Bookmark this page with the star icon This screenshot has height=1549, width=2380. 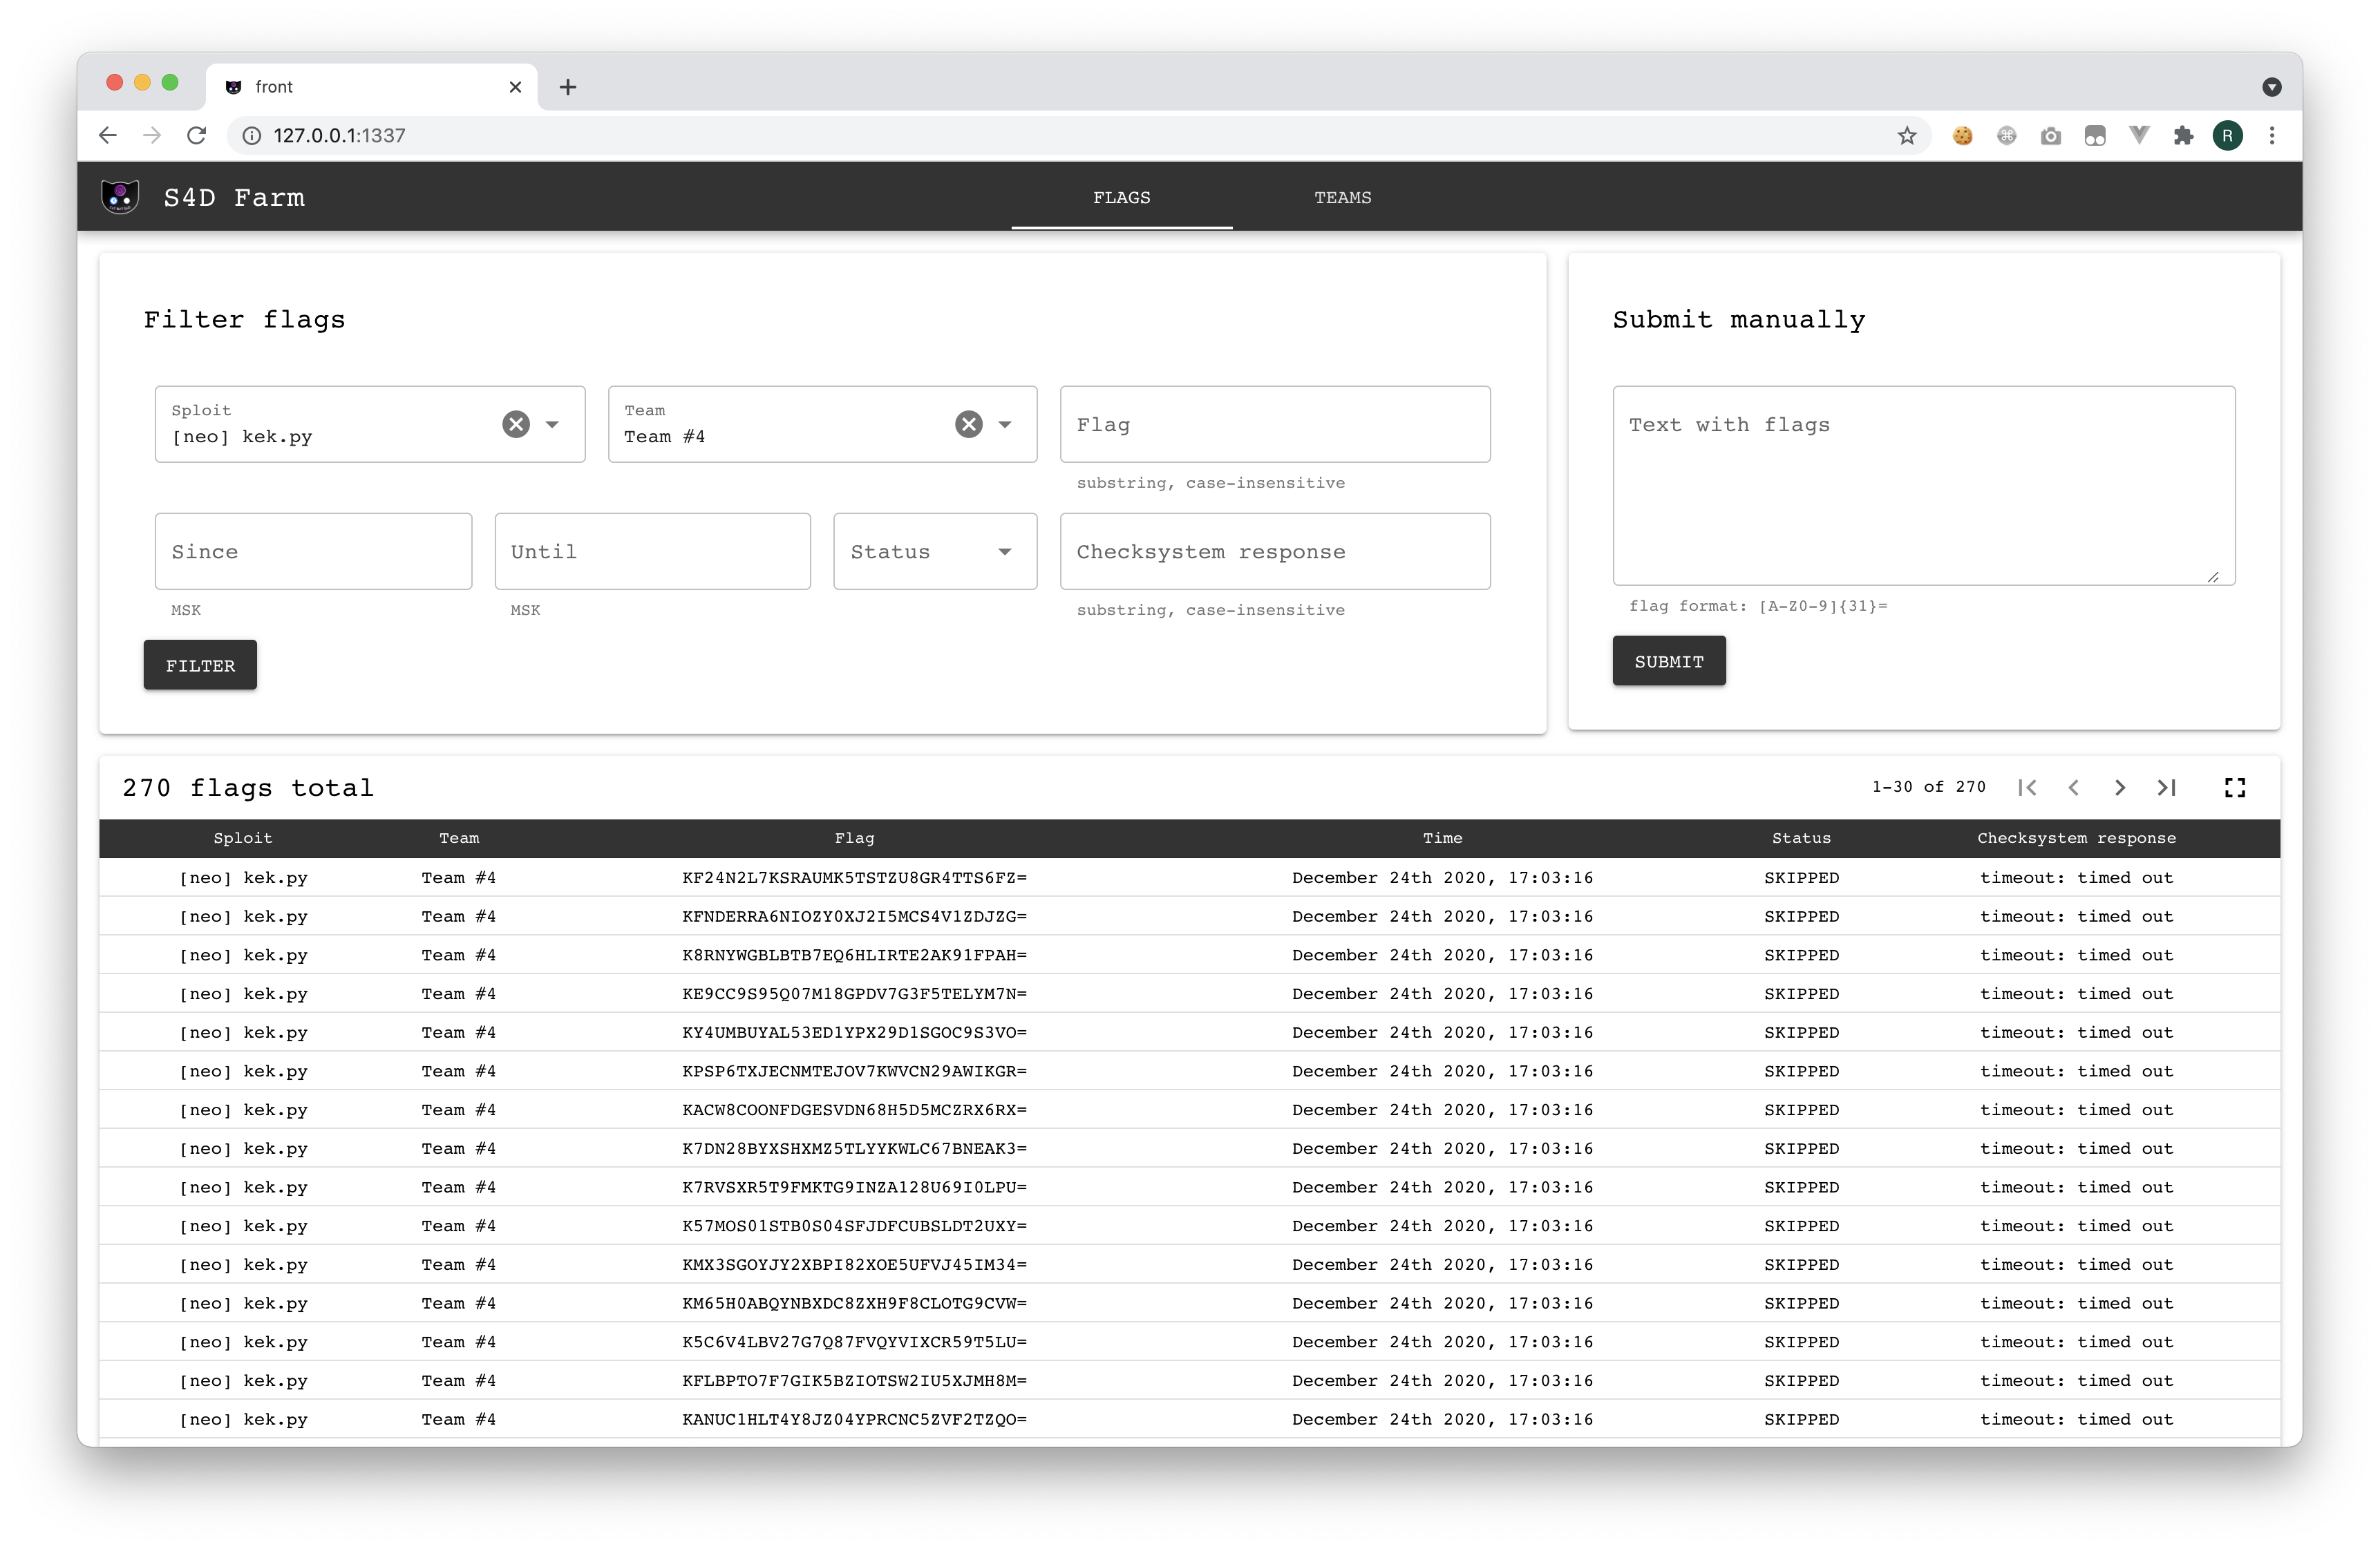pyautogui.click(x=1907, y=136)
